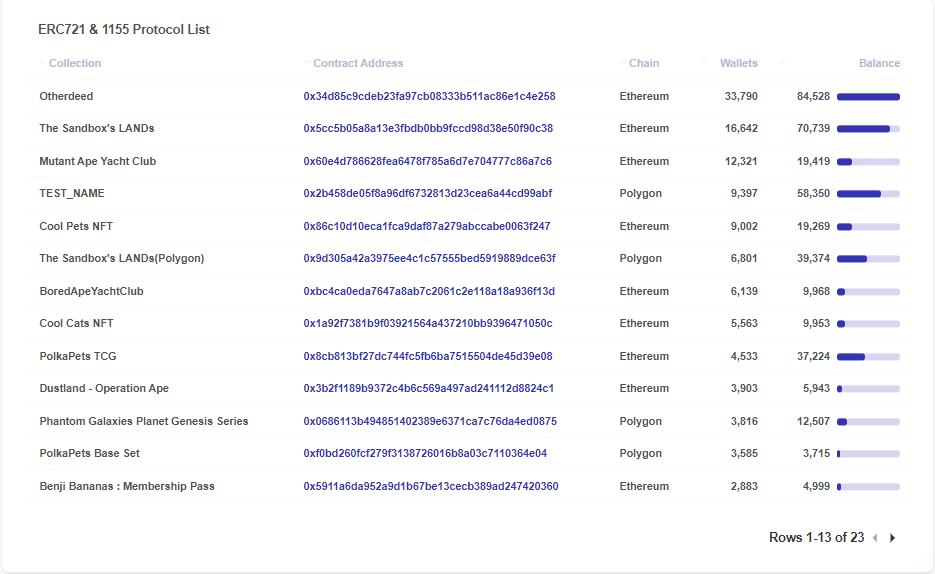Viewport: 935px width, 574px height.
Task: Open BoredApeYachtClub contract address link
Action: (429, 291)
